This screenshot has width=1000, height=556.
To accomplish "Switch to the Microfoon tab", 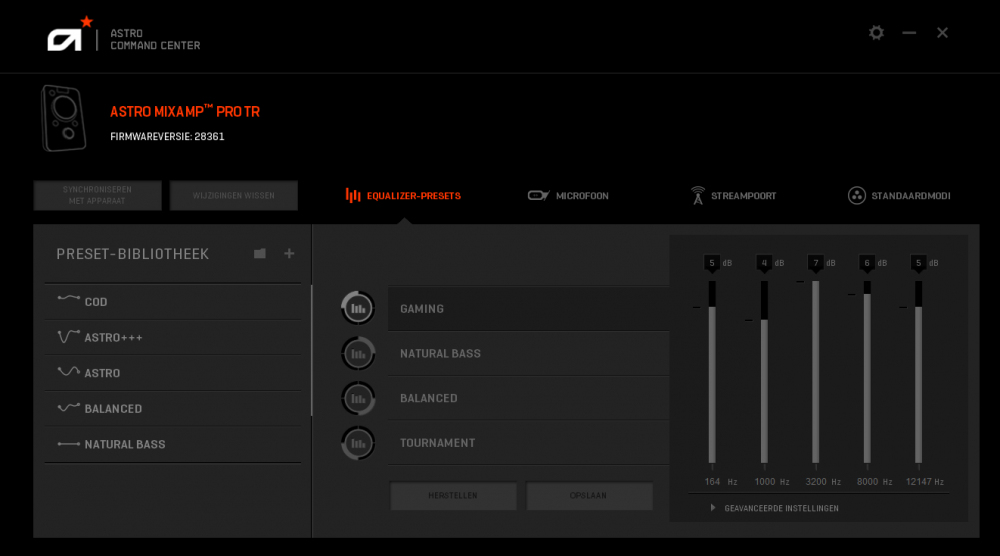I will (x=568, y=196).
